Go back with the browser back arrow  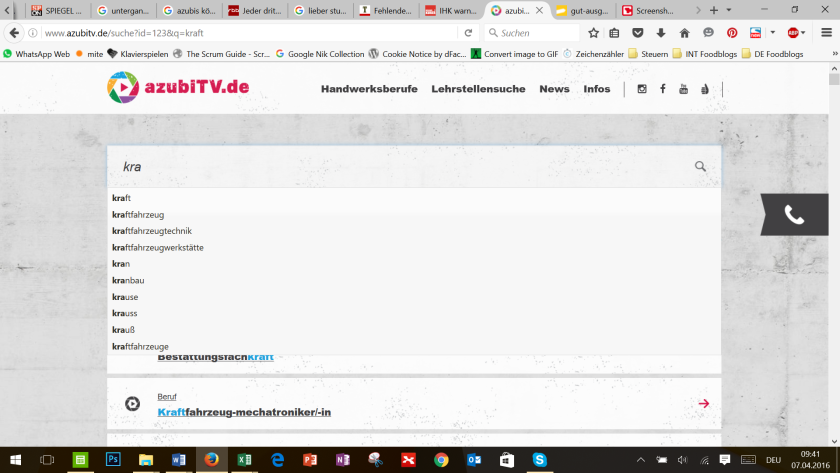14,33
